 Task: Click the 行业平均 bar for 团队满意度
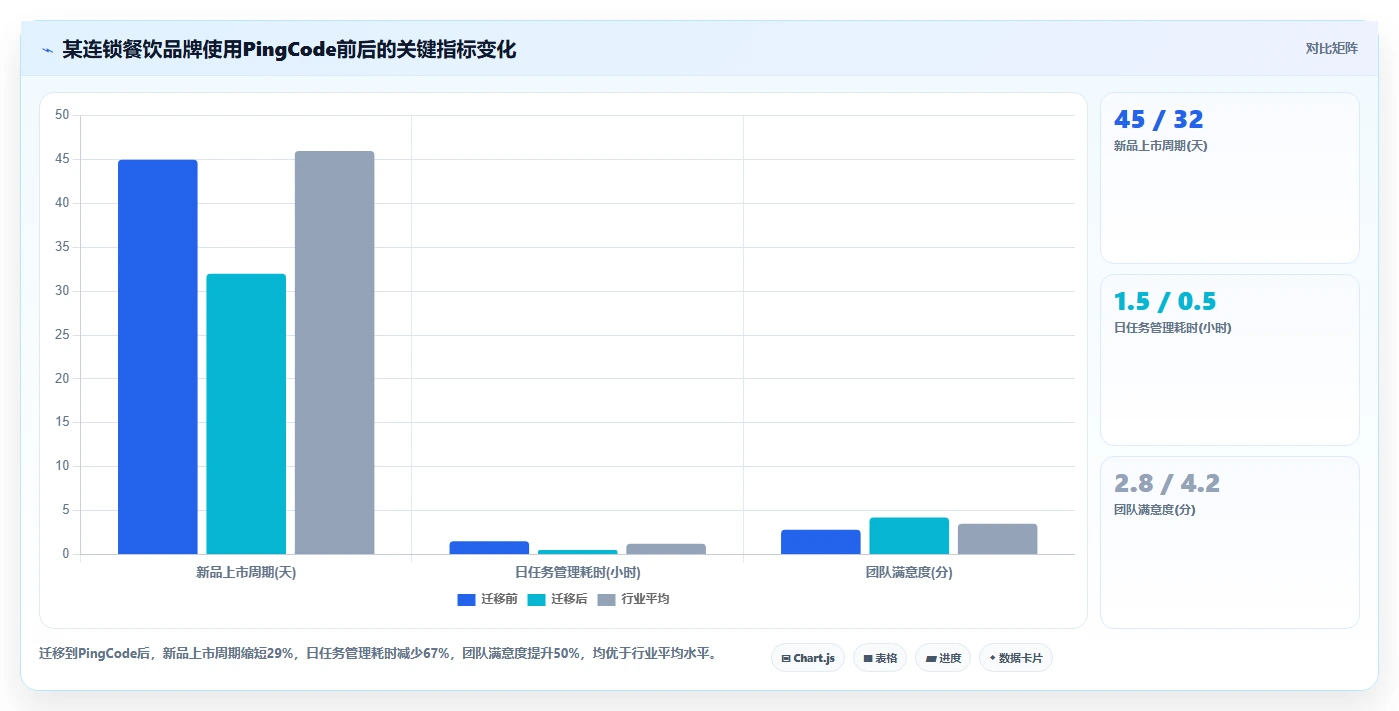(x=998, y=539)
